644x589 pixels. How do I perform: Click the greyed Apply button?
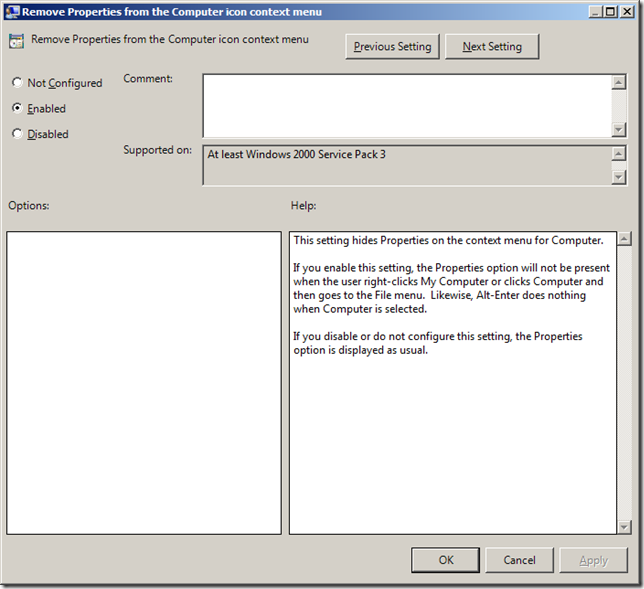pyautogui.click(x=593, y=560)
